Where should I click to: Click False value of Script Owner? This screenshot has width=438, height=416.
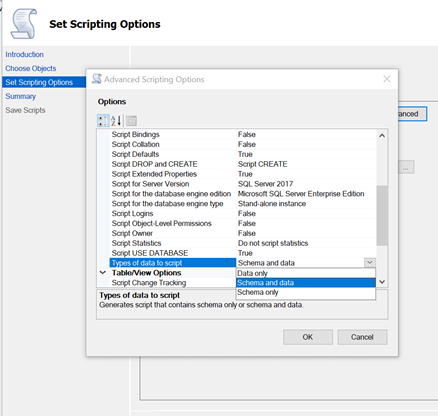point(247,233)
